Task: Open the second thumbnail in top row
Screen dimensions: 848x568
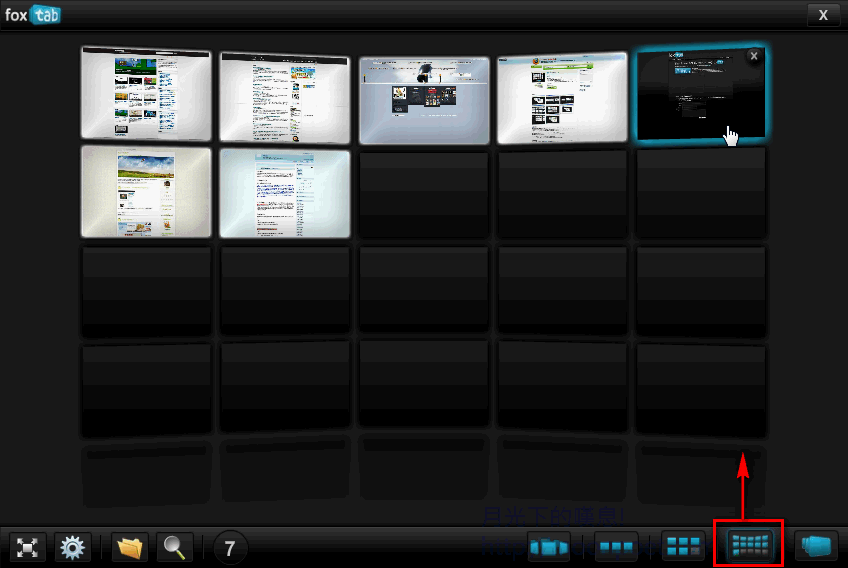Action: click(284, 97)
